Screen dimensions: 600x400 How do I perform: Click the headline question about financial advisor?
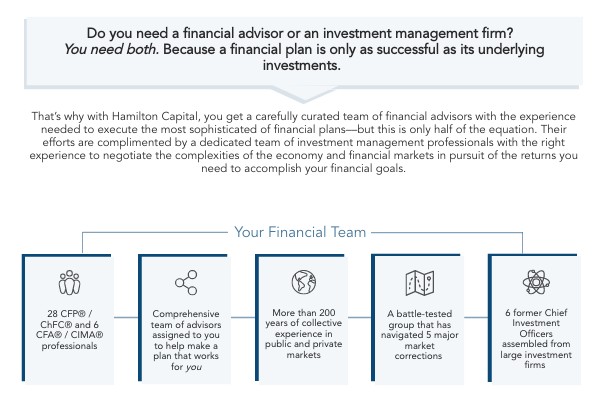(300, 33)
